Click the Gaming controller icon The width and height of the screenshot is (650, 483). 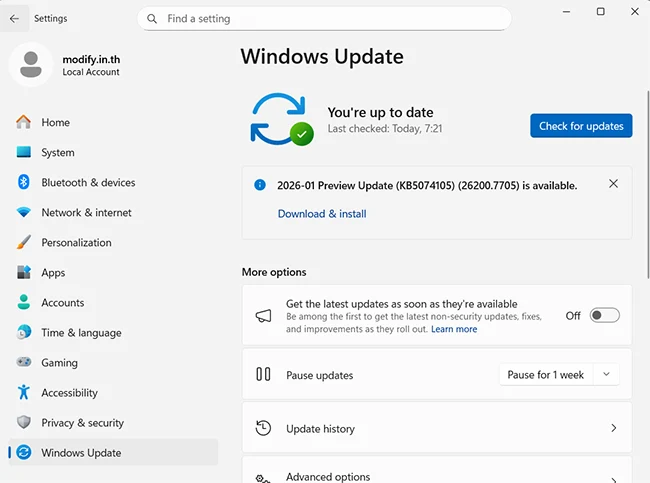pos(24,362)
